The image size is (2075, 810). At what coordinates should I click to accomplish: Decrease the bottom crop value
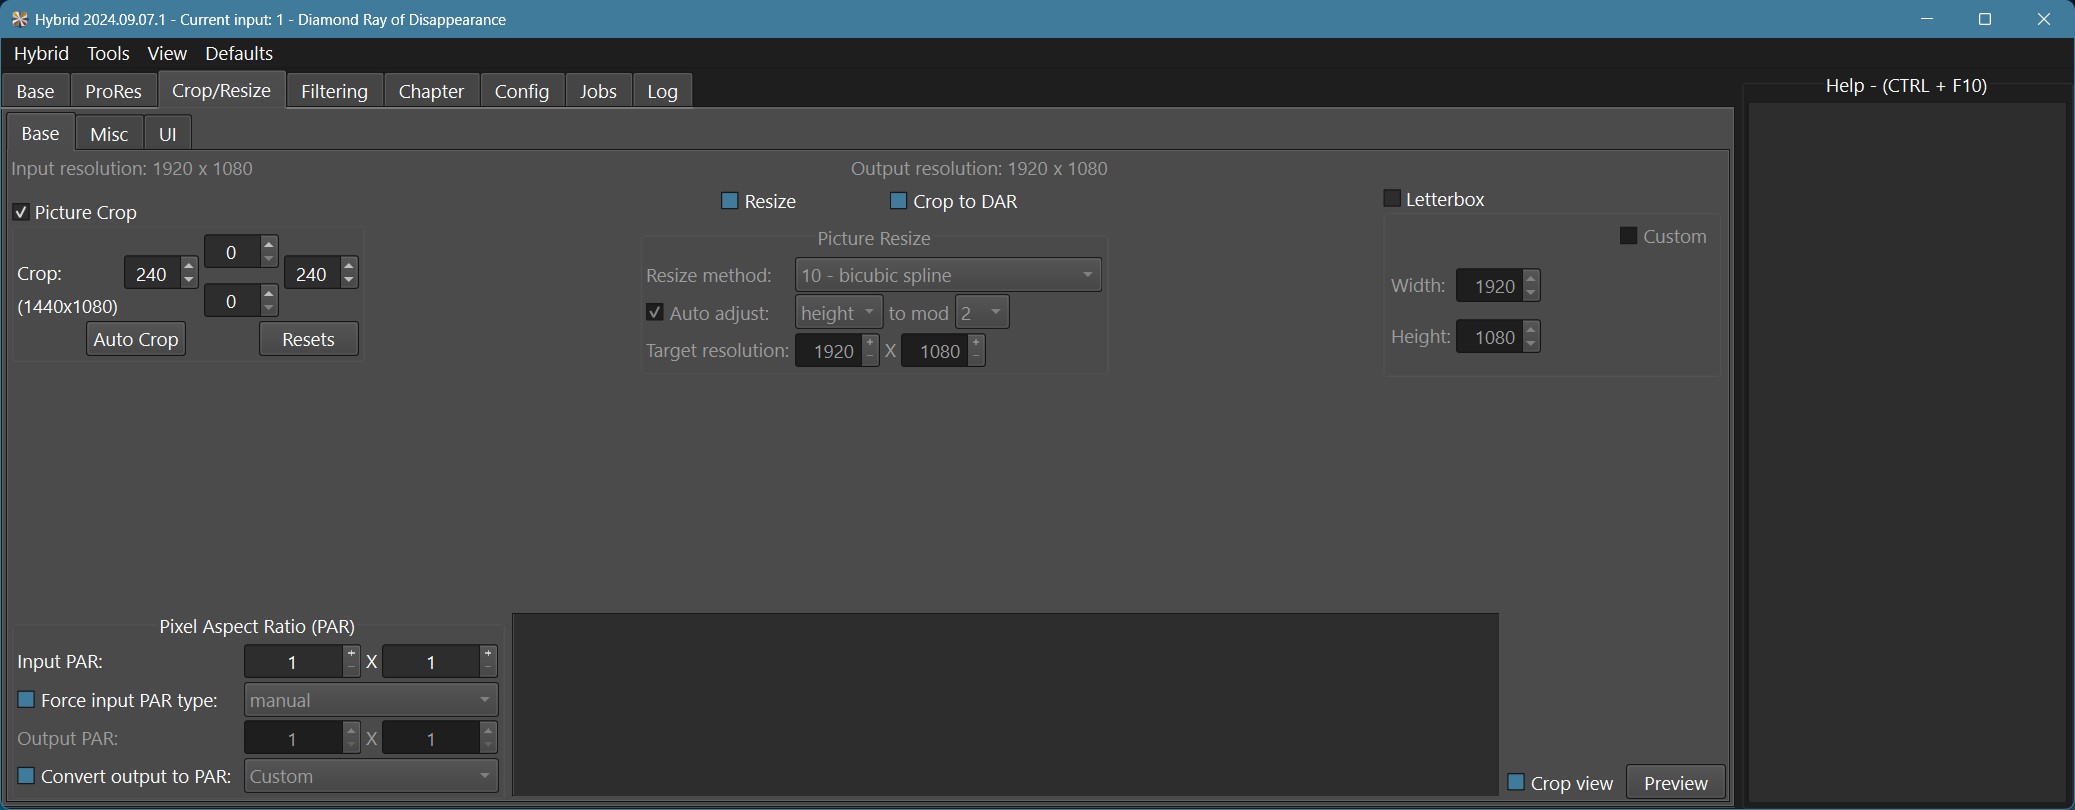269,309
